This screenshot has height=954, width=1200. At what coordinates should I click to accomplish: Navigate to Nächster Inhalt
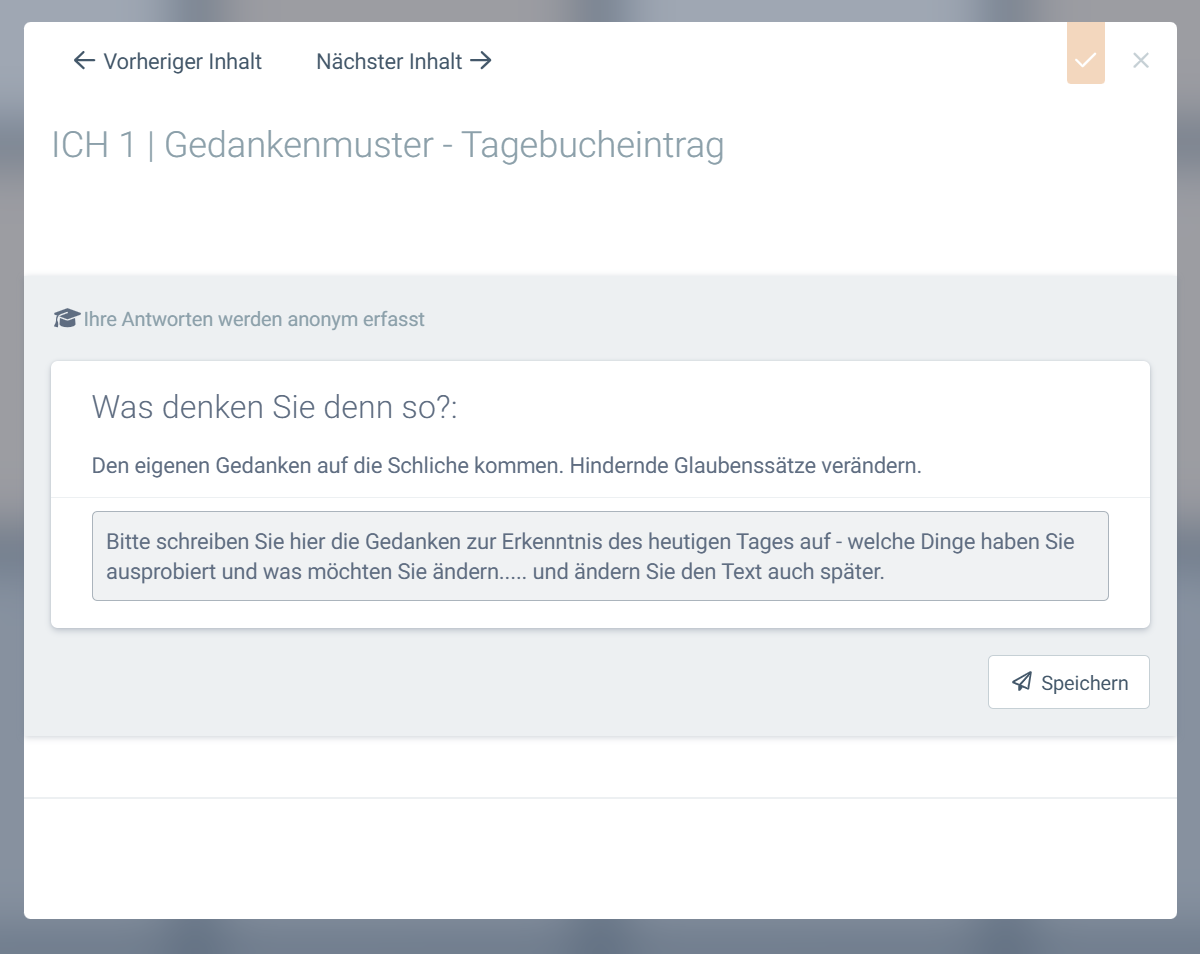[x=390, y=62]
